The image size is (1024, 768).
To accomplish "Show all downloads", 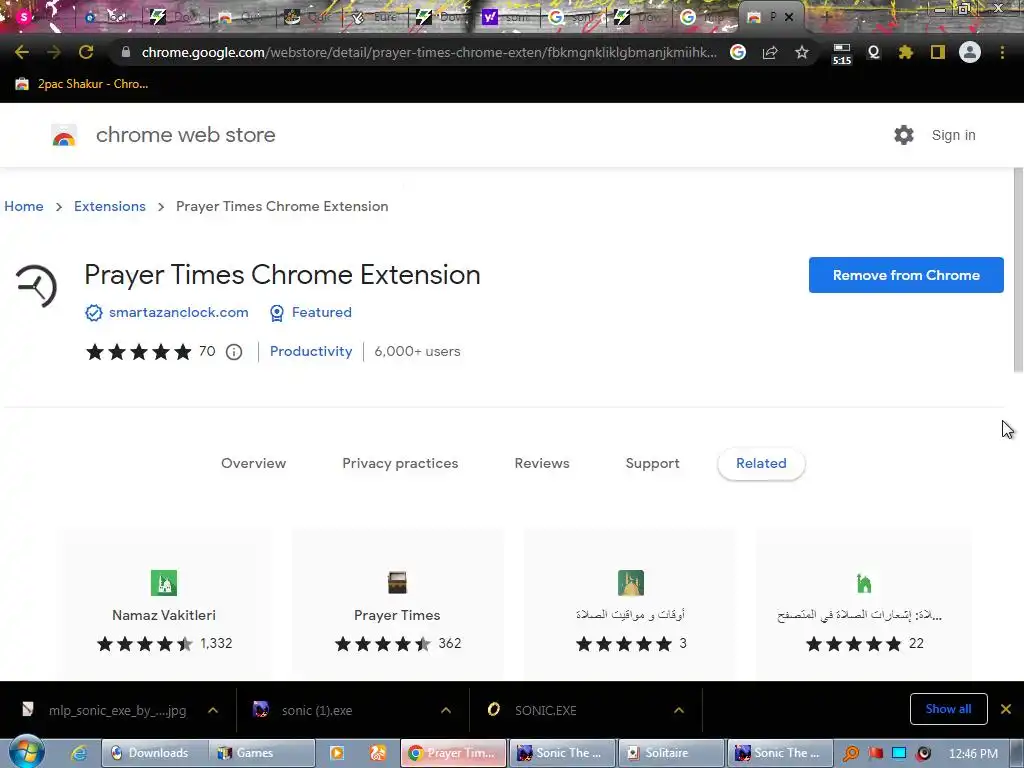I will coord(948,709).
